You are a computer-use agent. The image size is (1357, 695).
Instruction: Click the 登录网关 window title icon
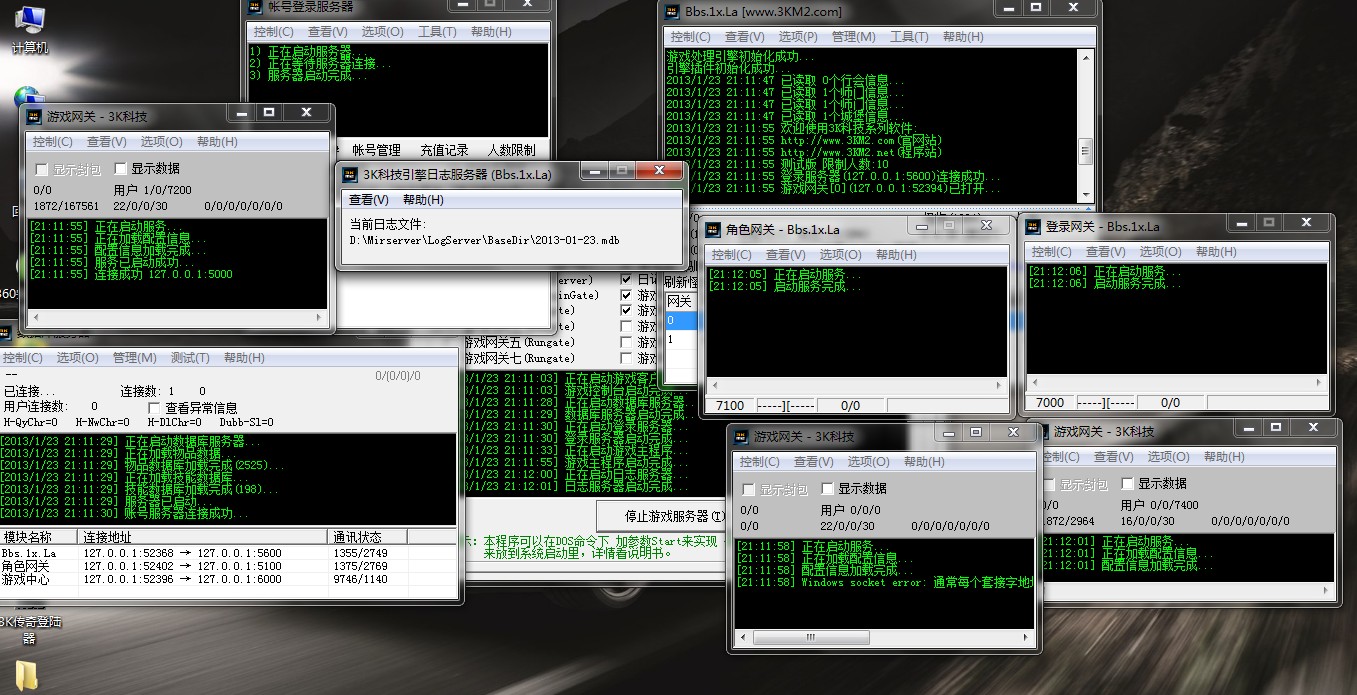(1032, 227)
